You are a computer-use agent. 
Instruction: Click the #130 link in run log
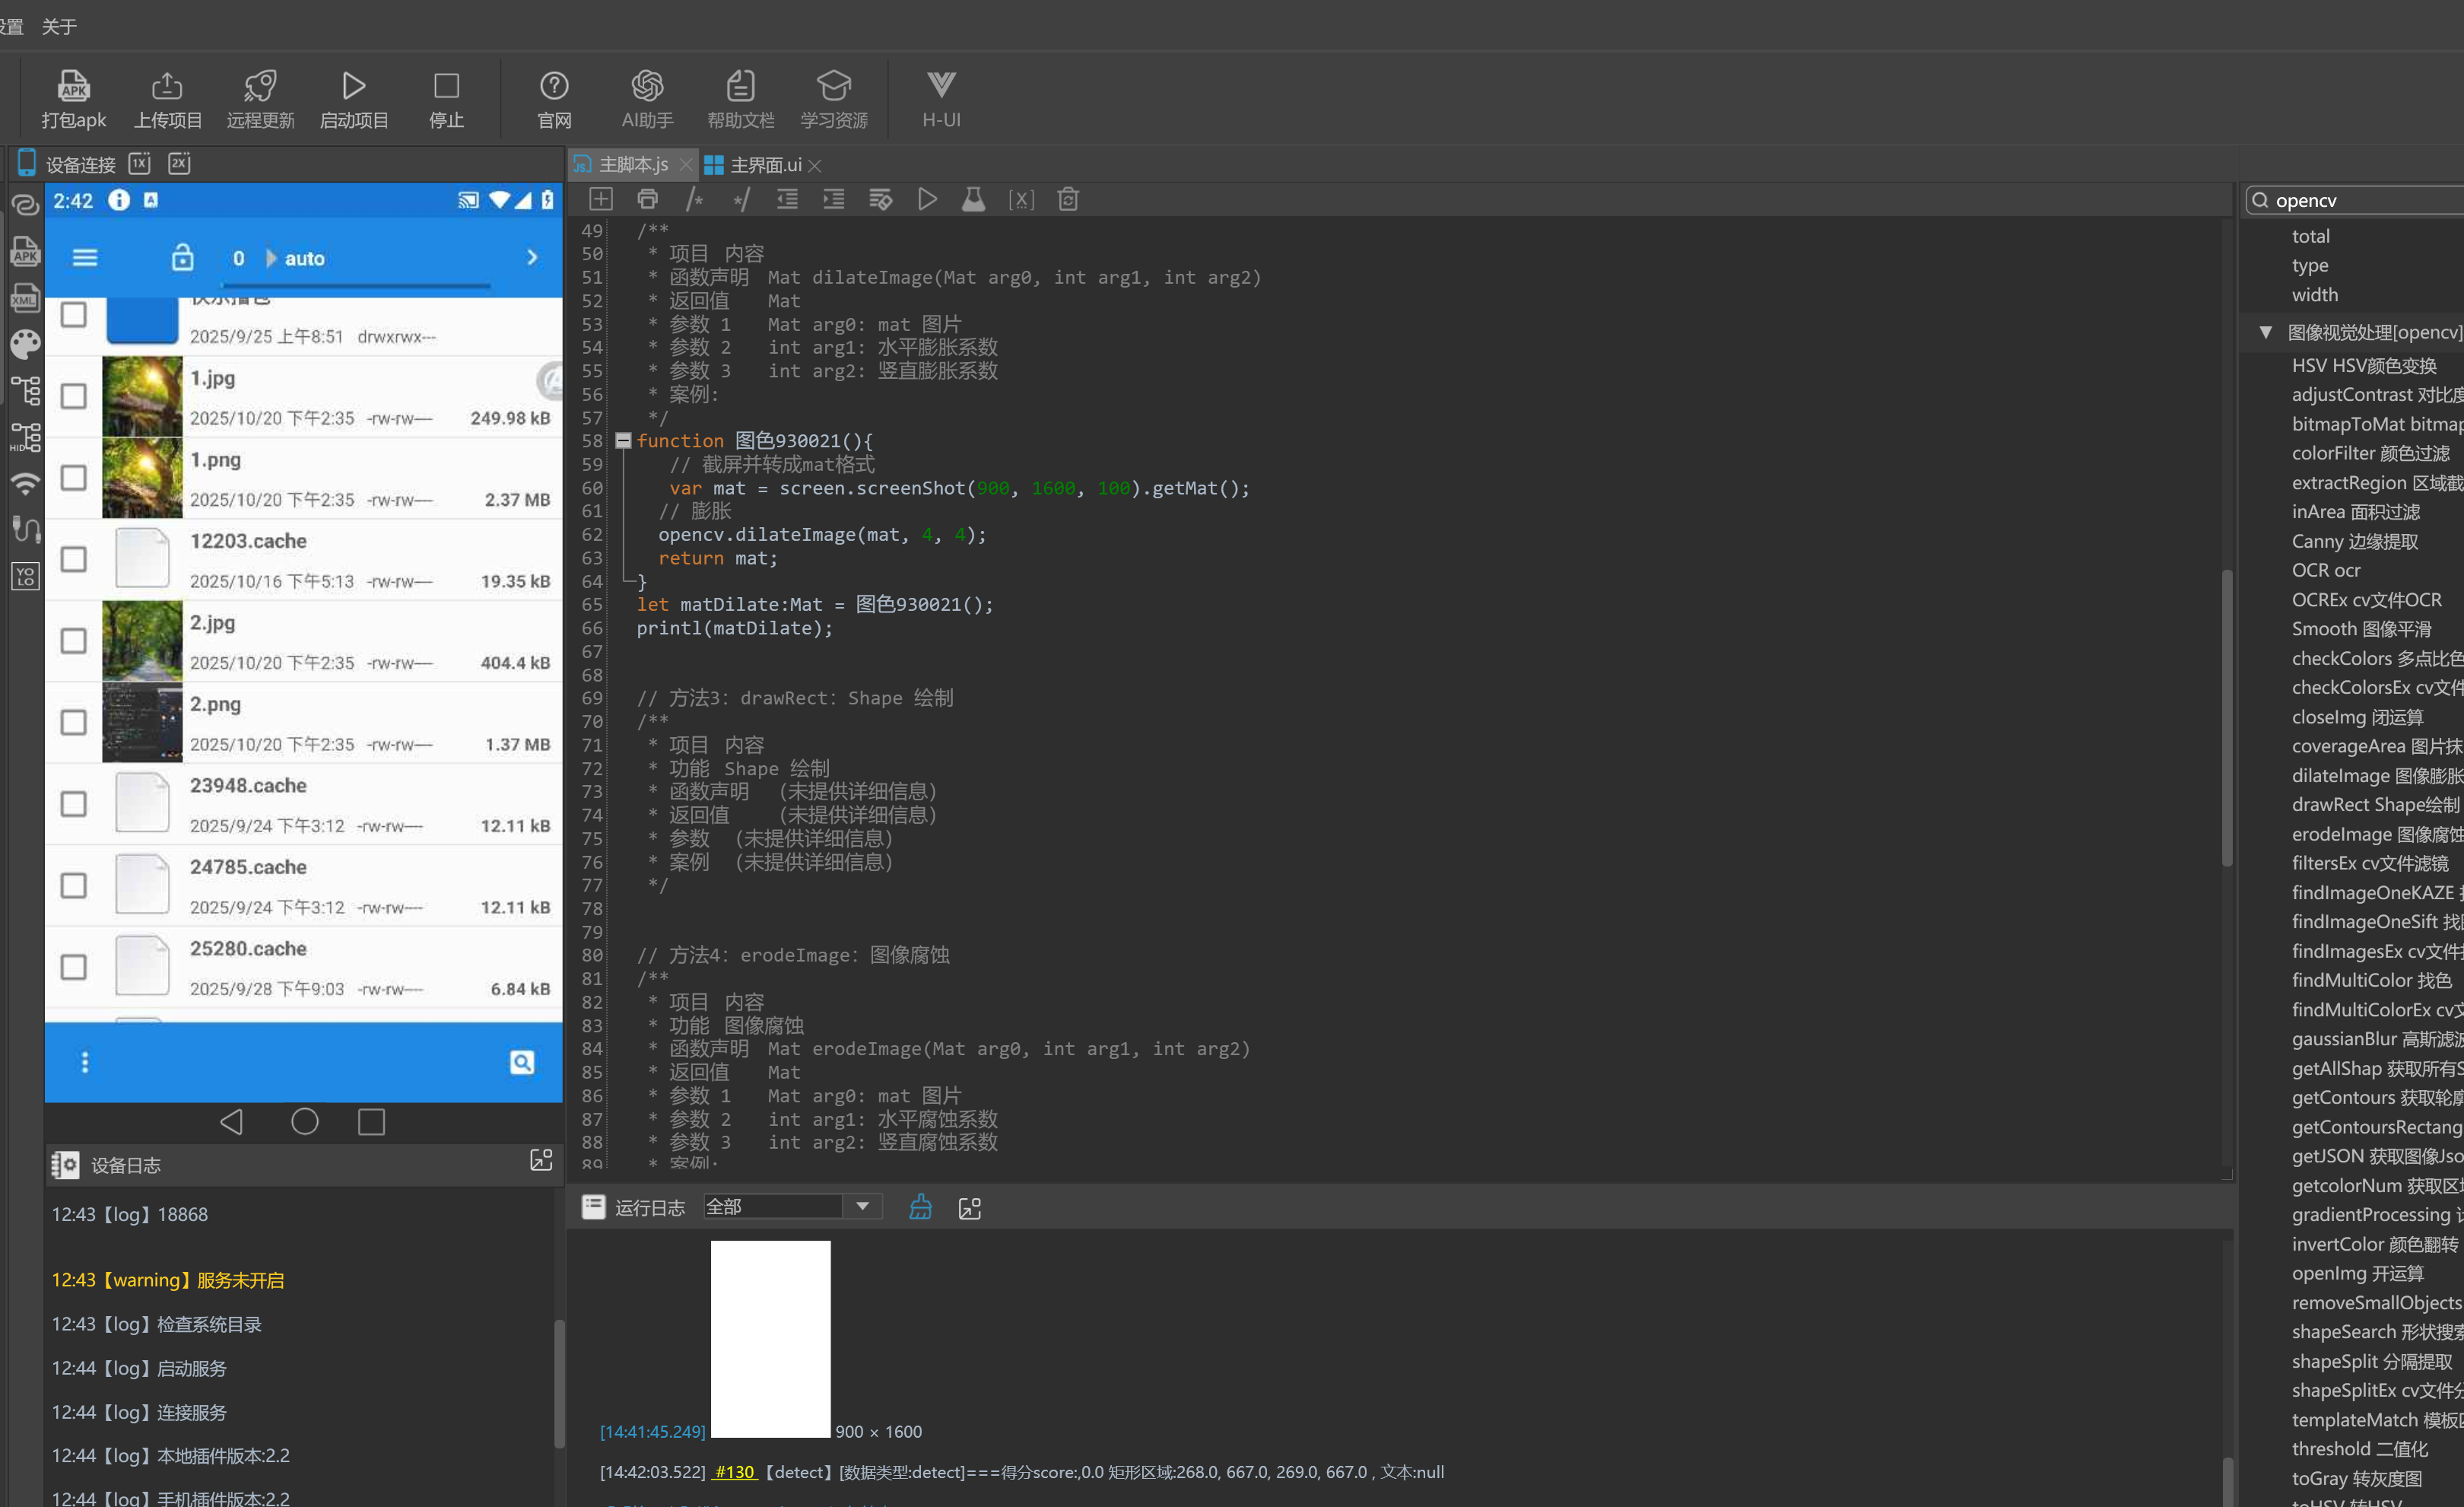click(733, 1472)
